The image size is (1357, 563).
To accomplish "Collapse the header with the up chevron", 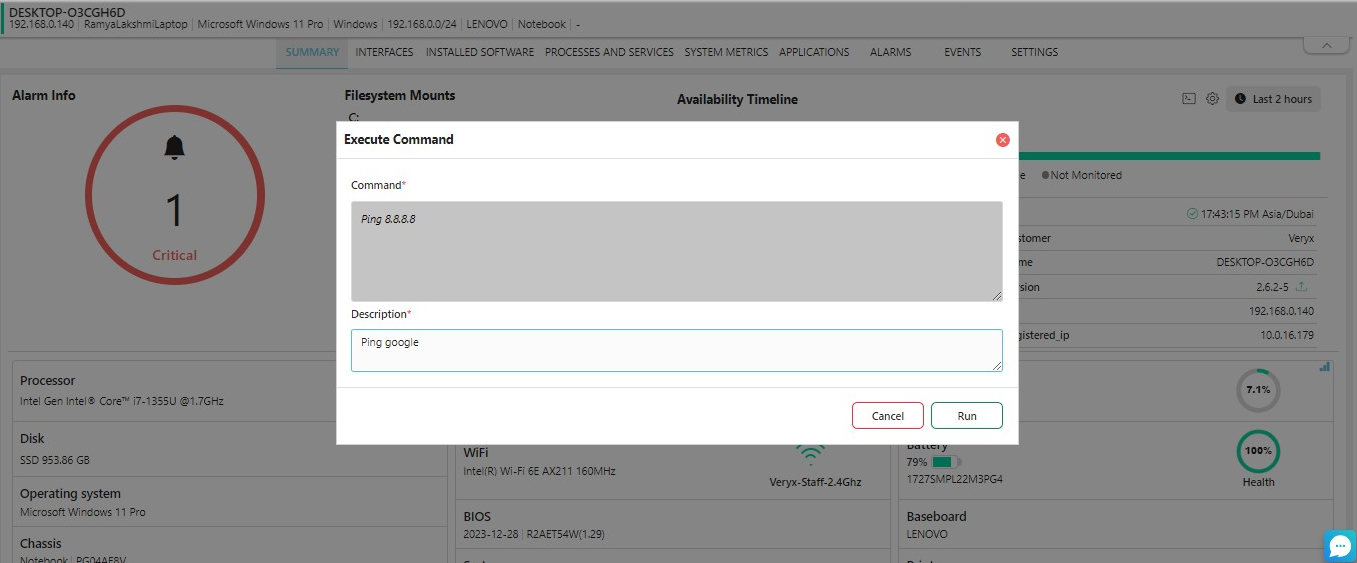I will [1327, 46].
